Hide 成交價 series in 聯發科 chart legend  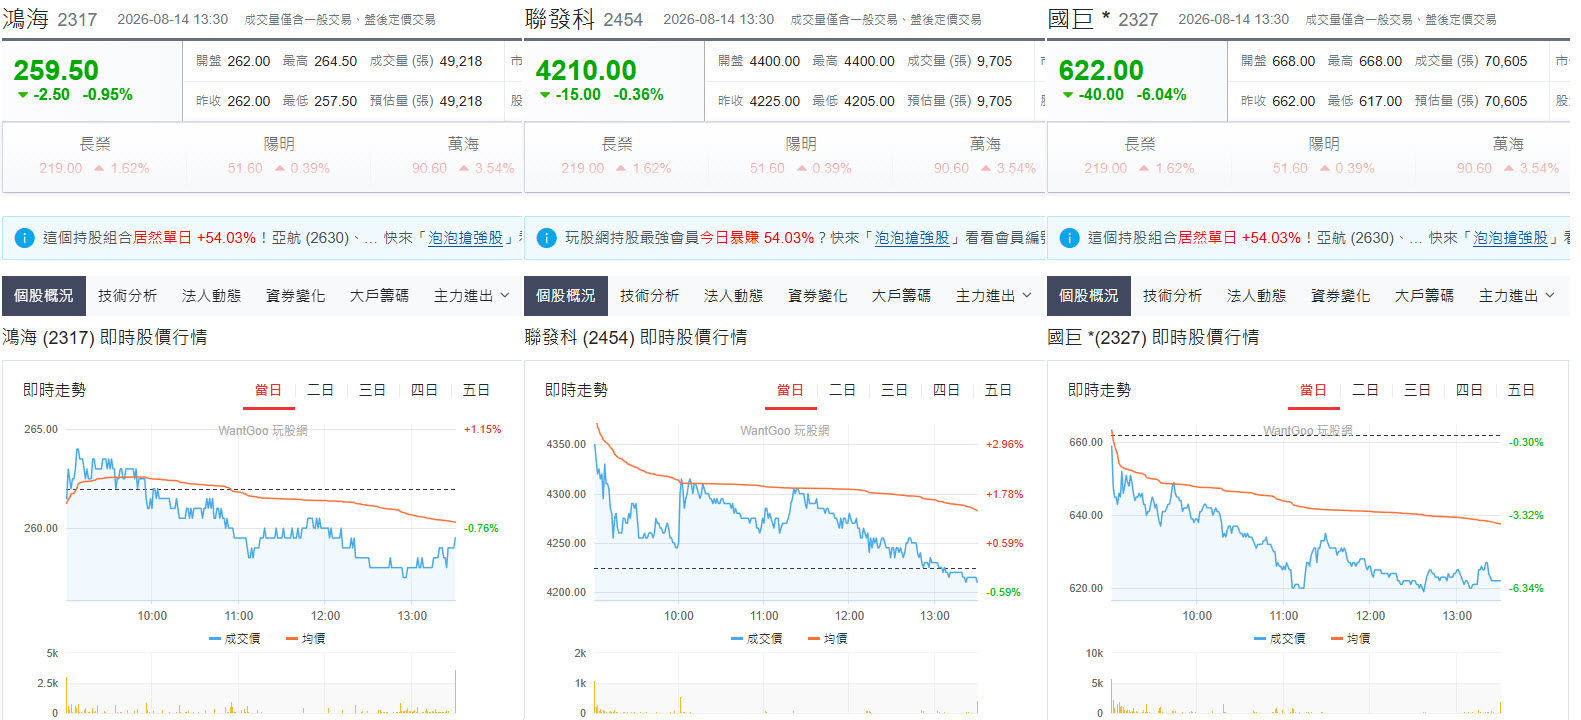tap(757, 638)
